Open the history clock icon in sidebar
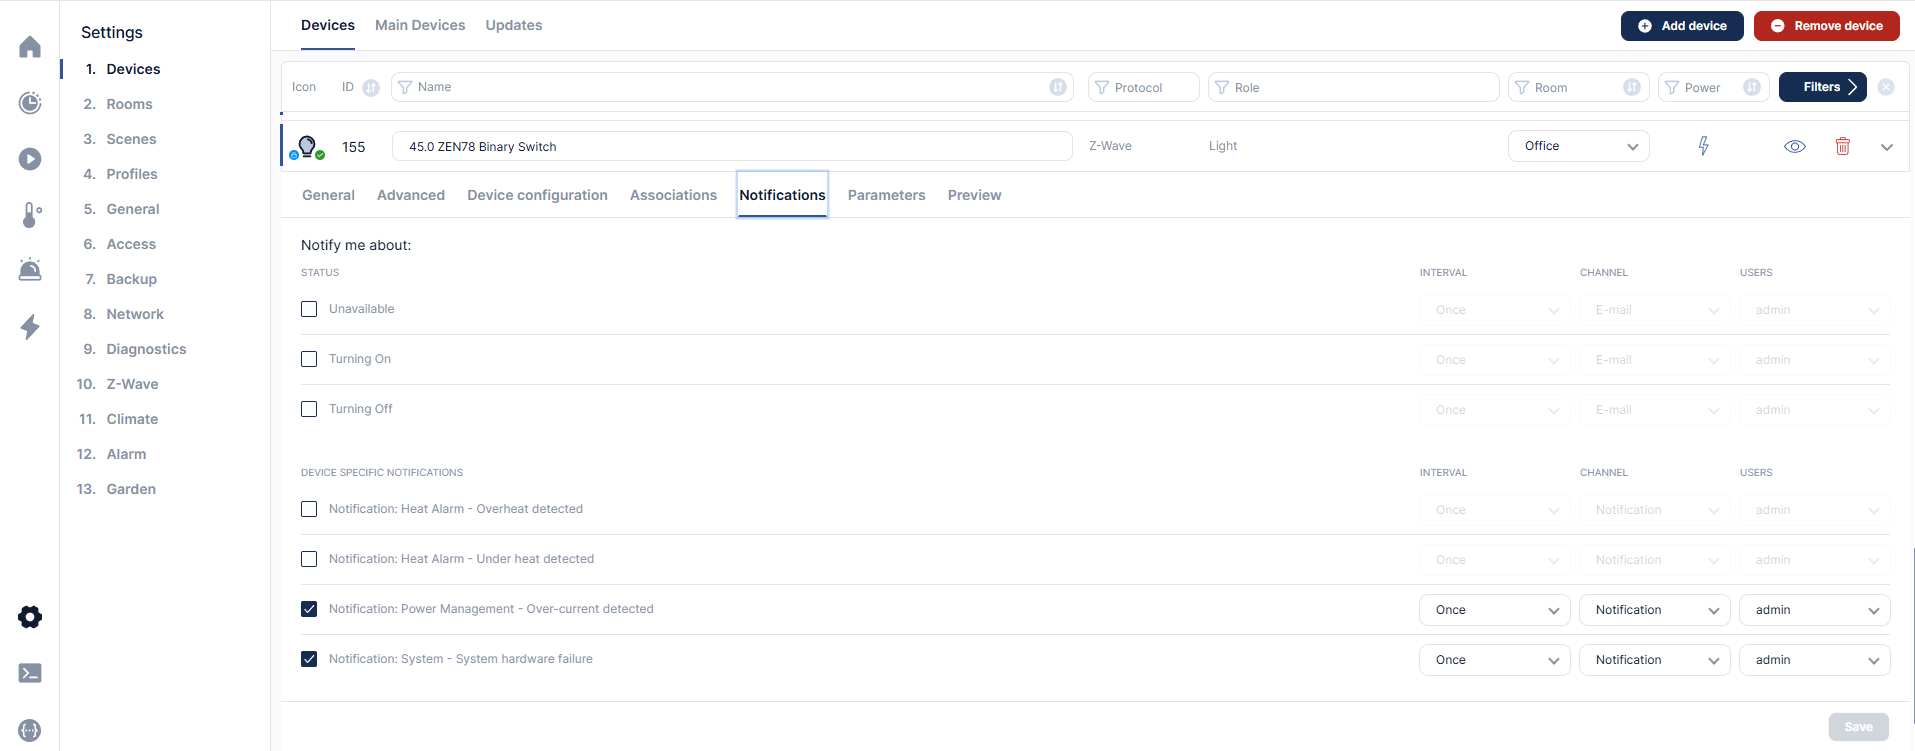Viewport: 1915px width, 751px height. (30, 103)
